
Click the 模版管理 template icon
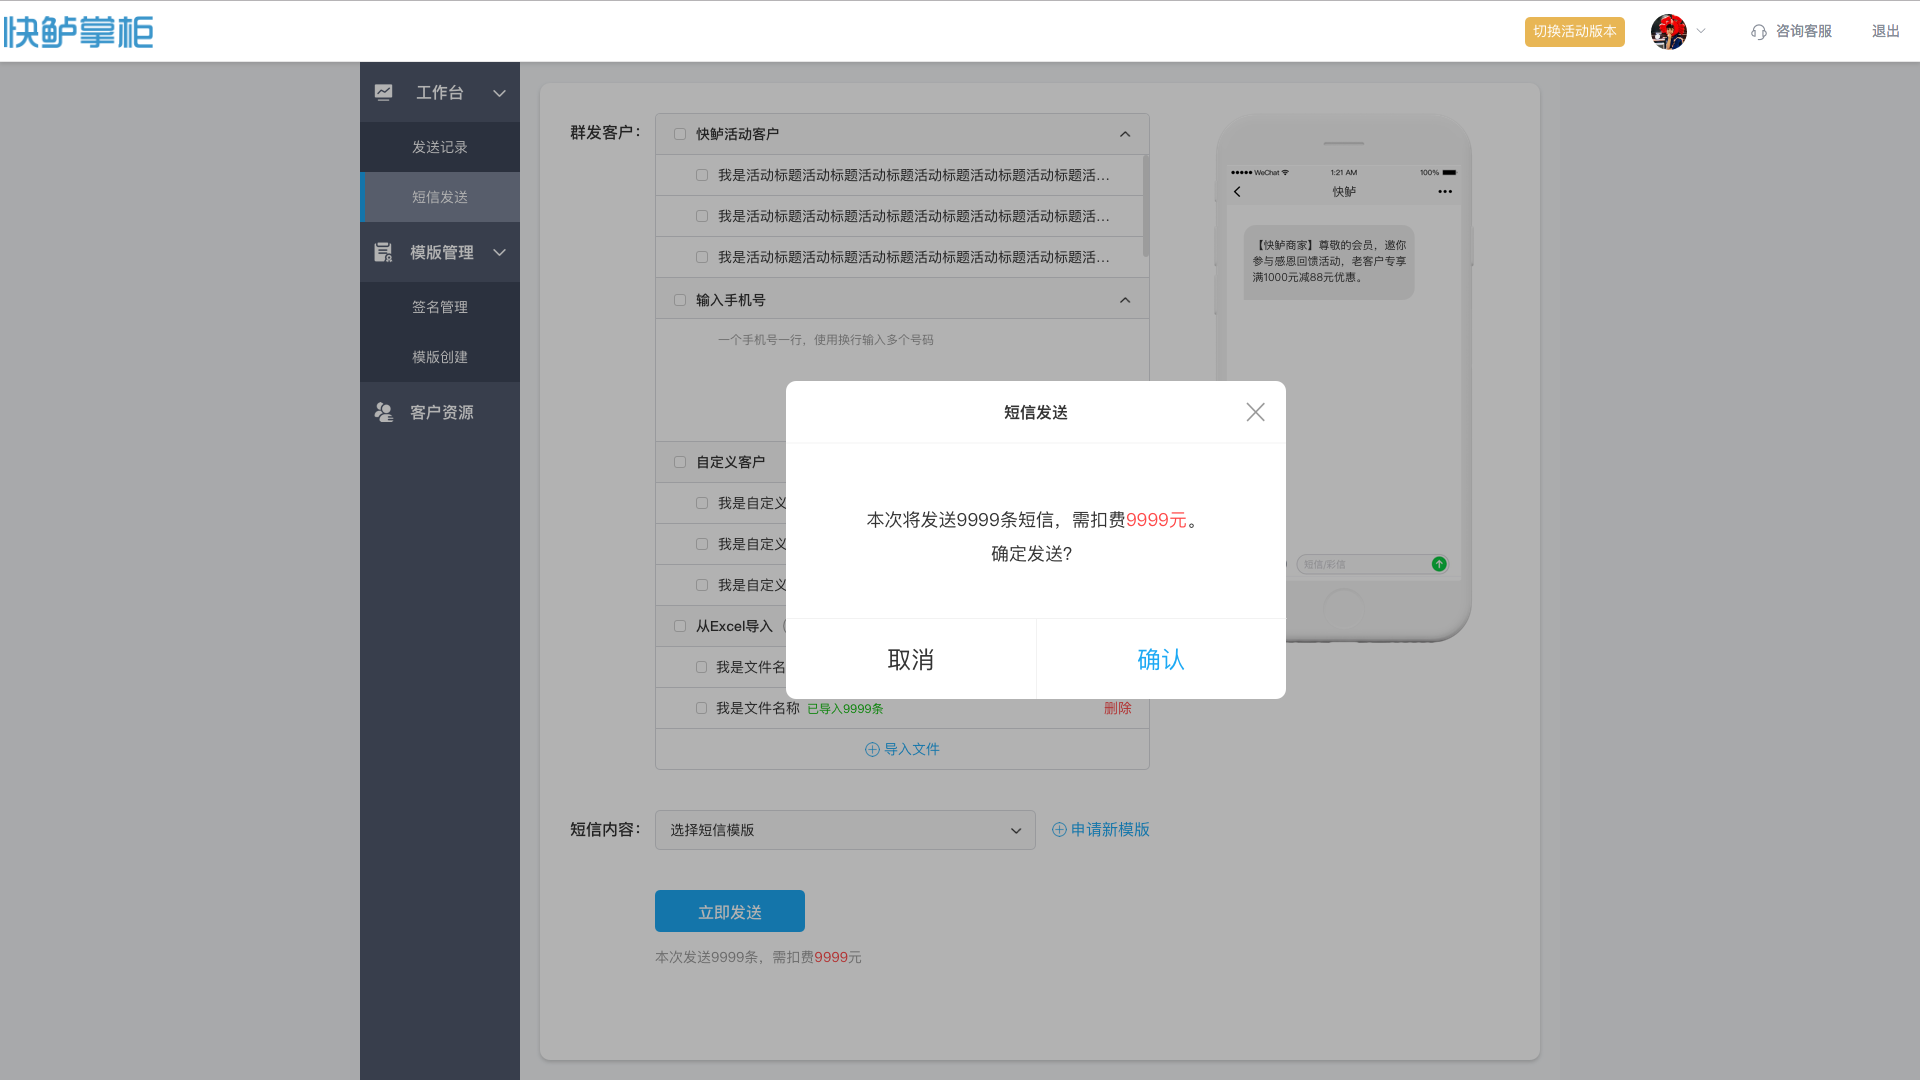(383, 252)
